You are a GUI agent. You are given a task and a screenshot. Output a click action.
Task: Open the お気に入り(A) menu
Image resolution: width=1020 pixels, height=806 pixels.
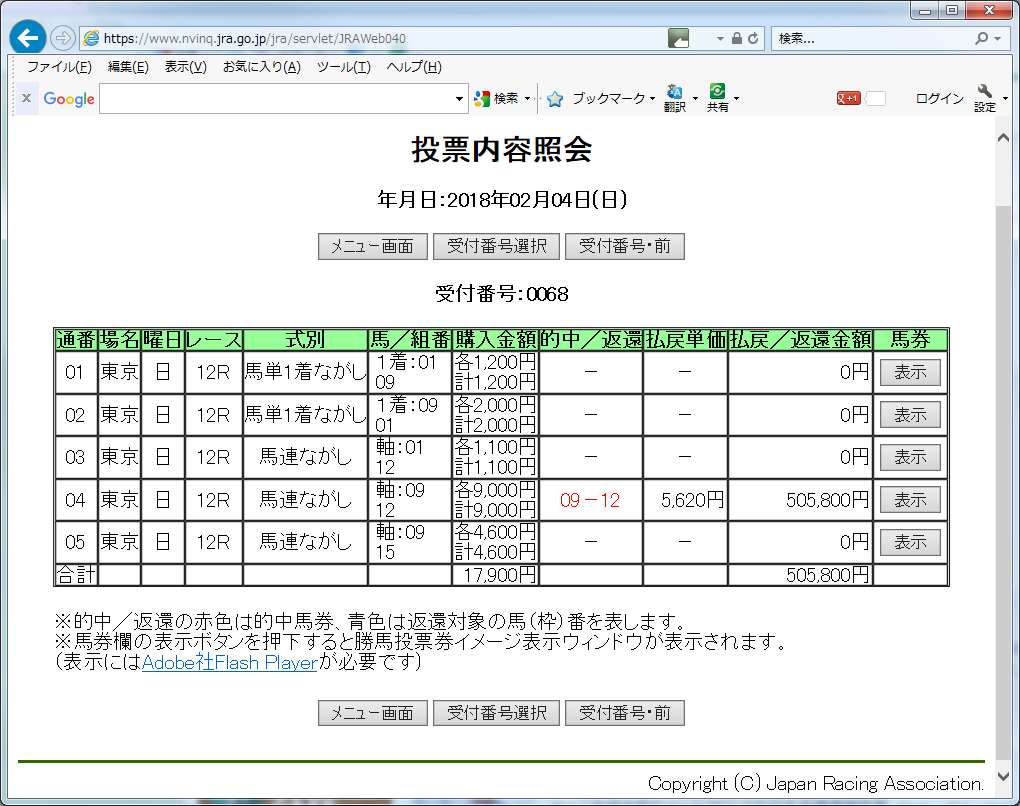(262, 67)
